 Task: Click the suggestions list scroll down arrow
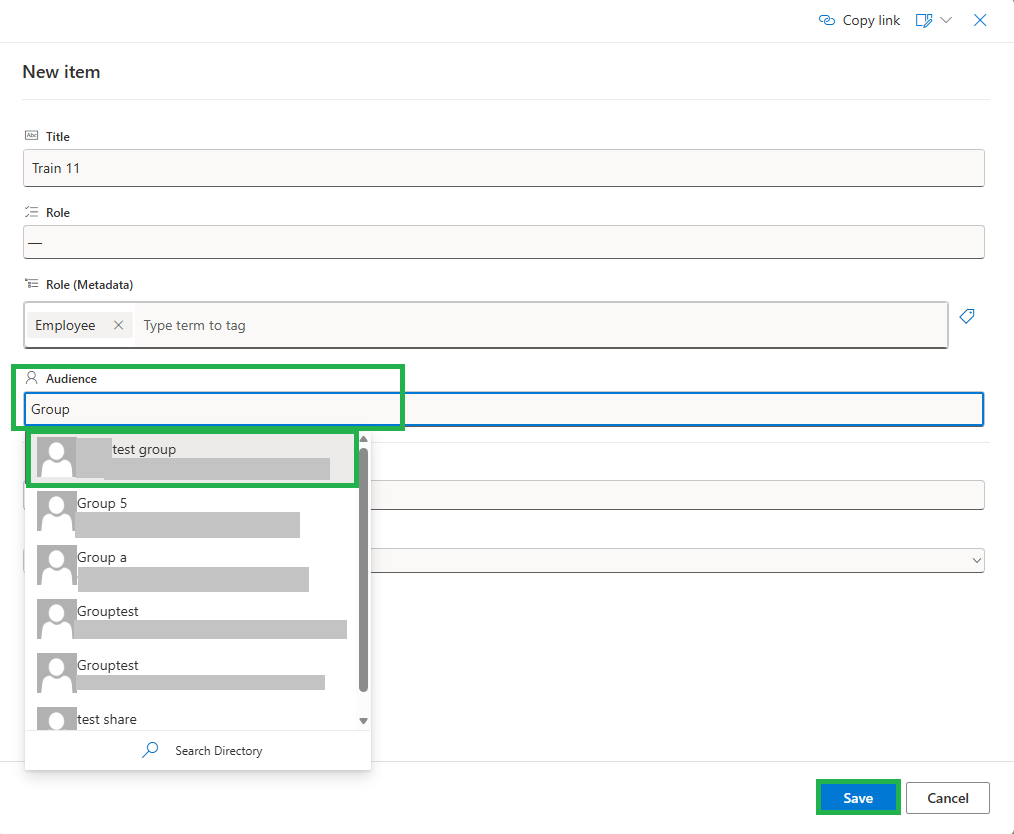click(363, 721)
